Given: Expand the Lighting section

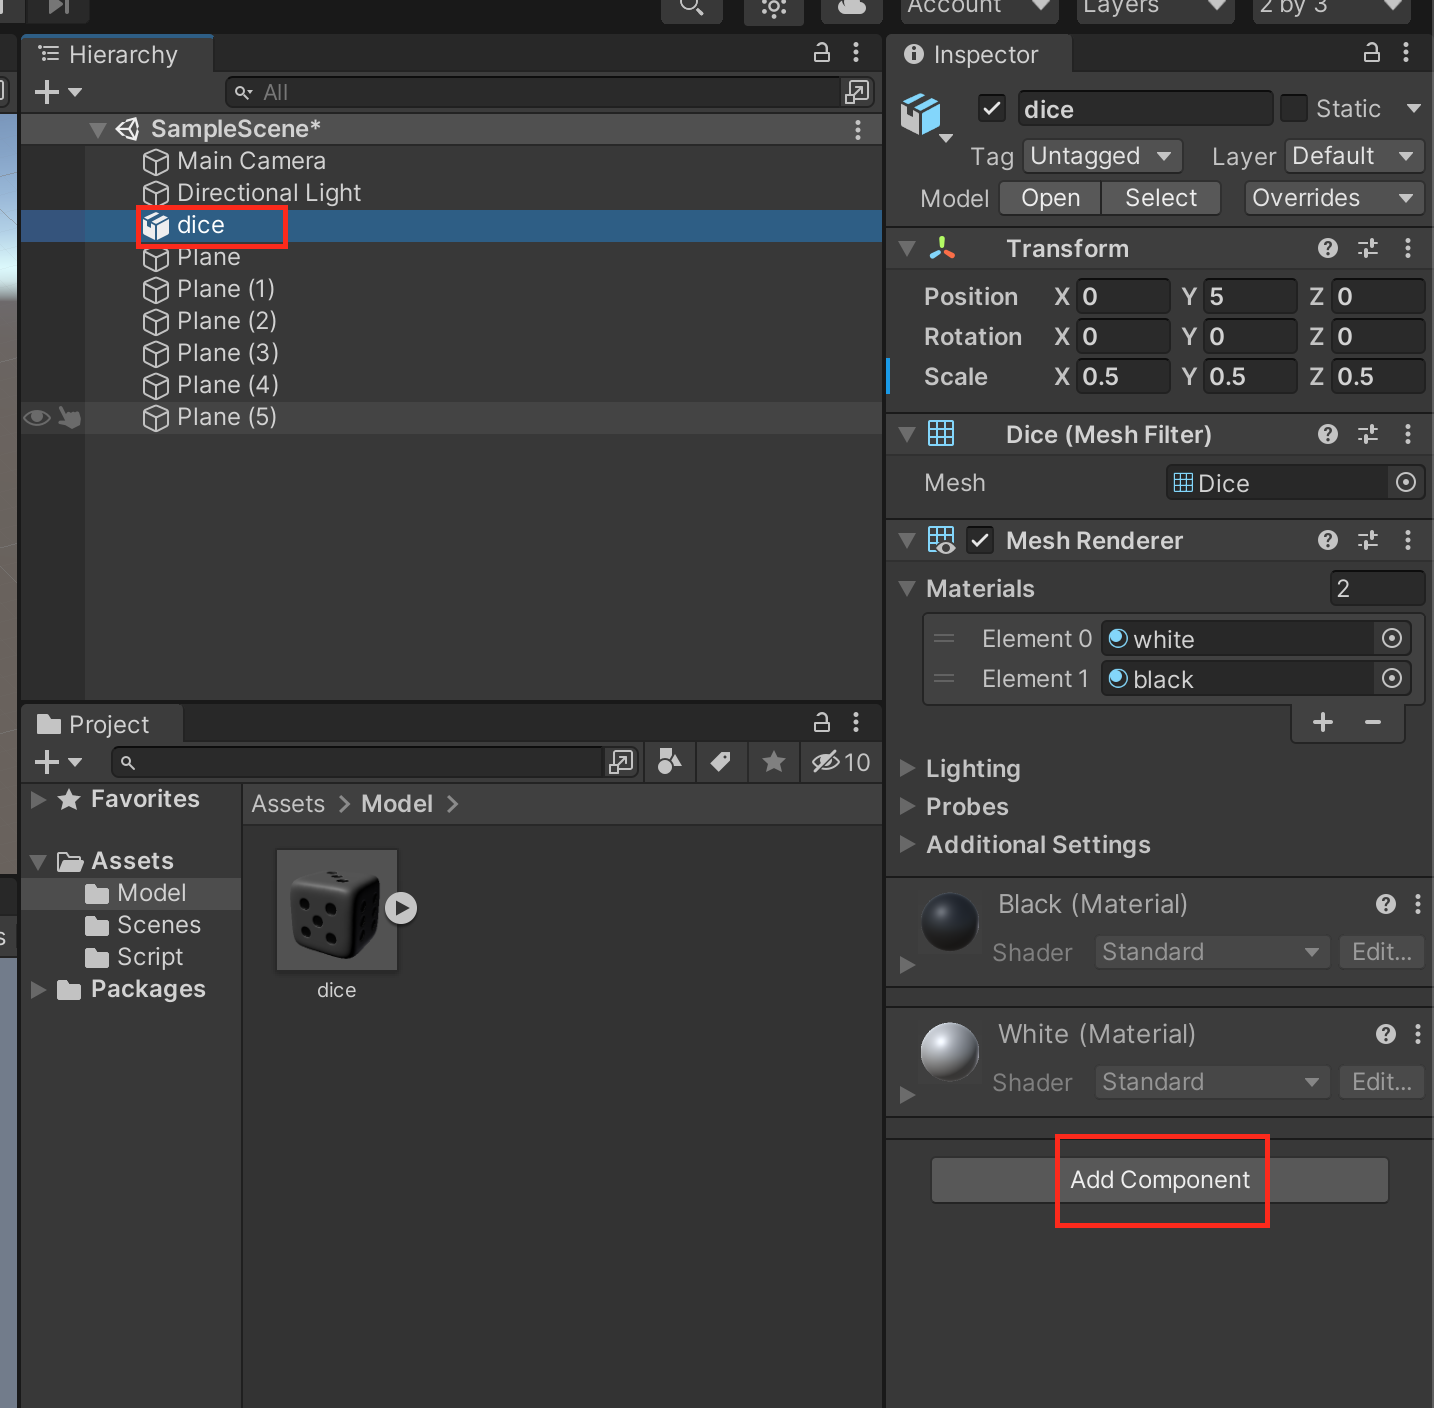Looking at the screenshot, I should point(972,768).
